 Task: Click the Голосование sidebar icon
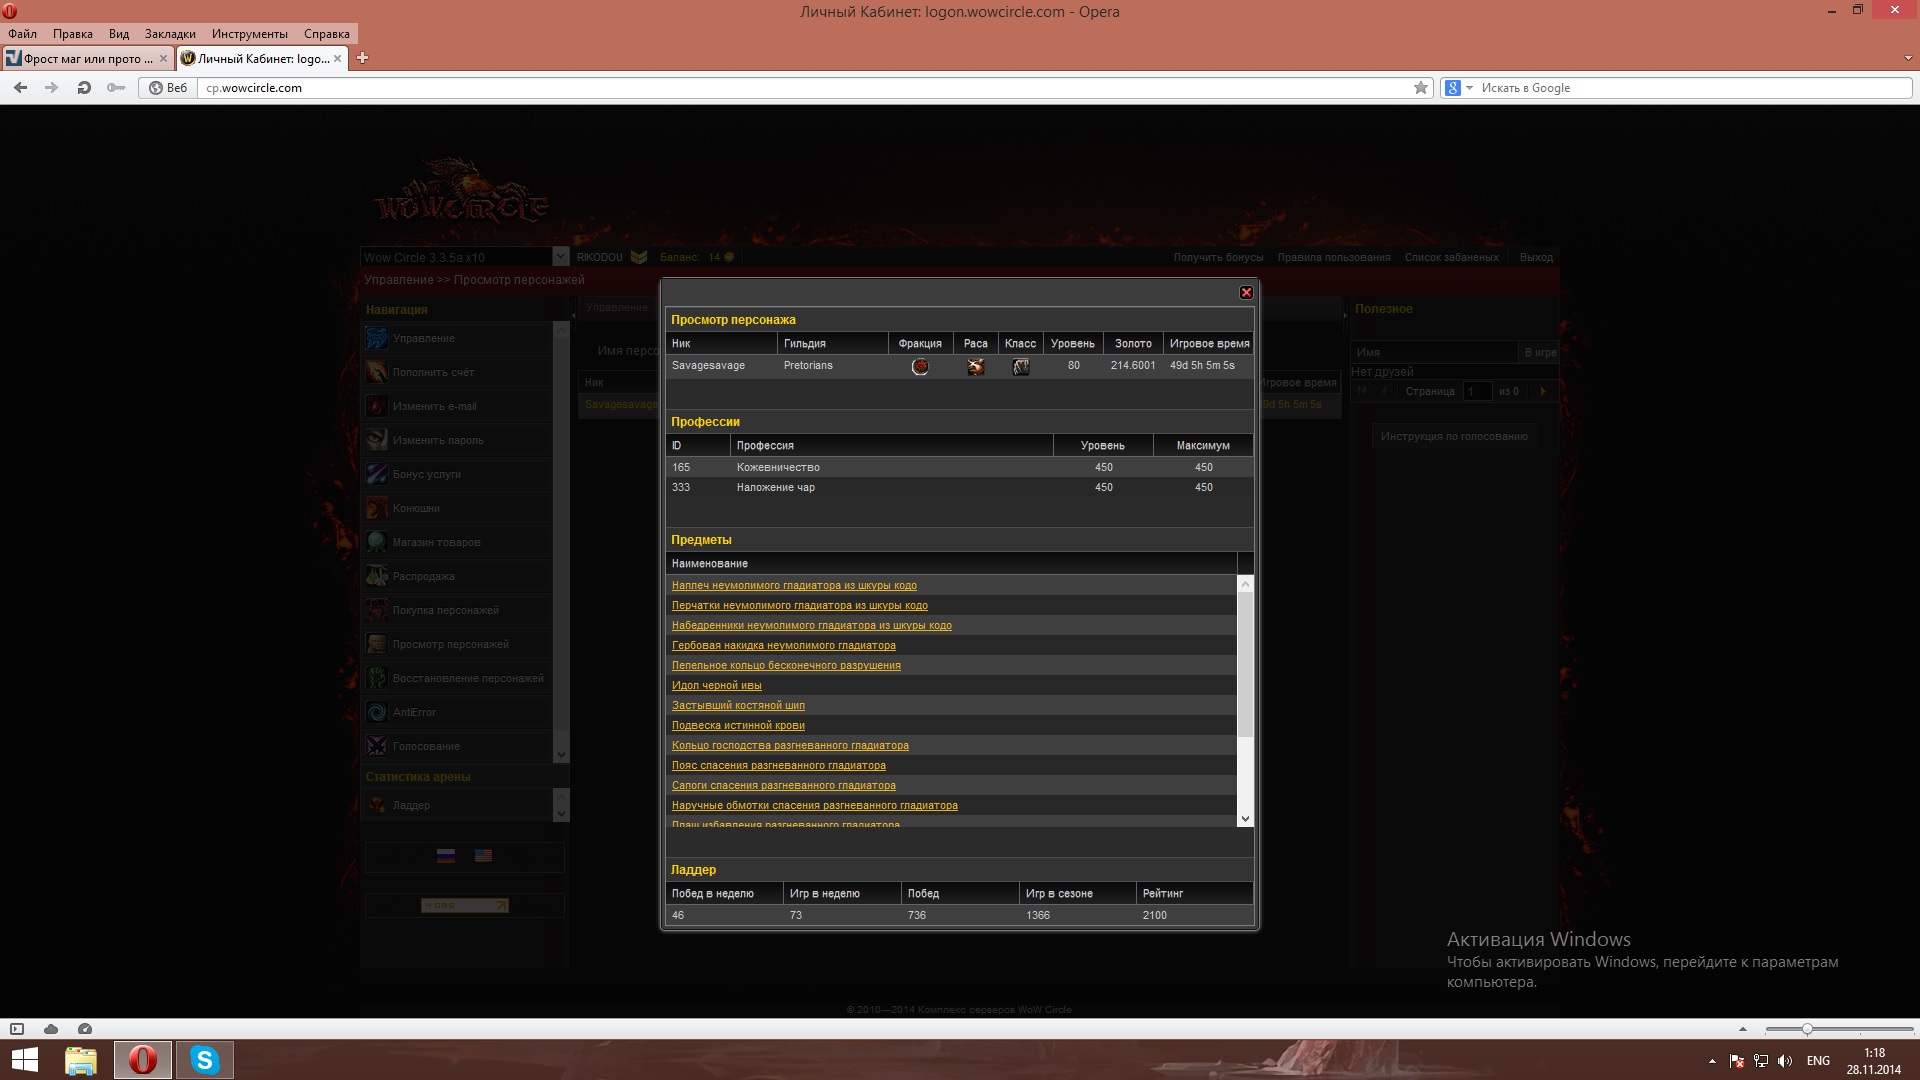[x=377, y=746]
